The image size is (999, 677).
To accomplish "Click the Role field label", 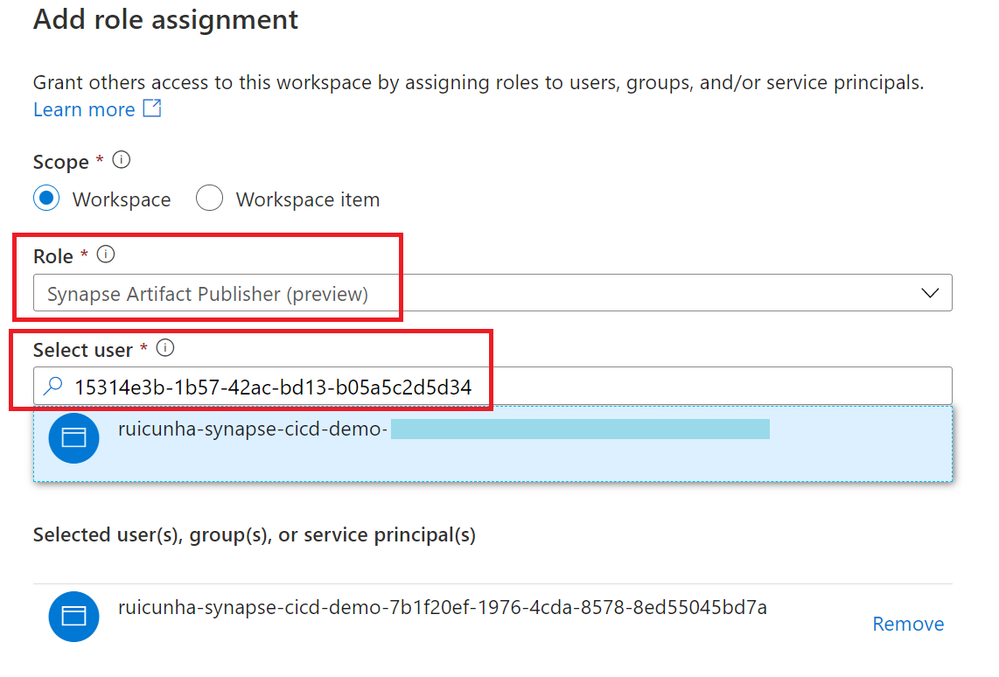I will [53, 256].
